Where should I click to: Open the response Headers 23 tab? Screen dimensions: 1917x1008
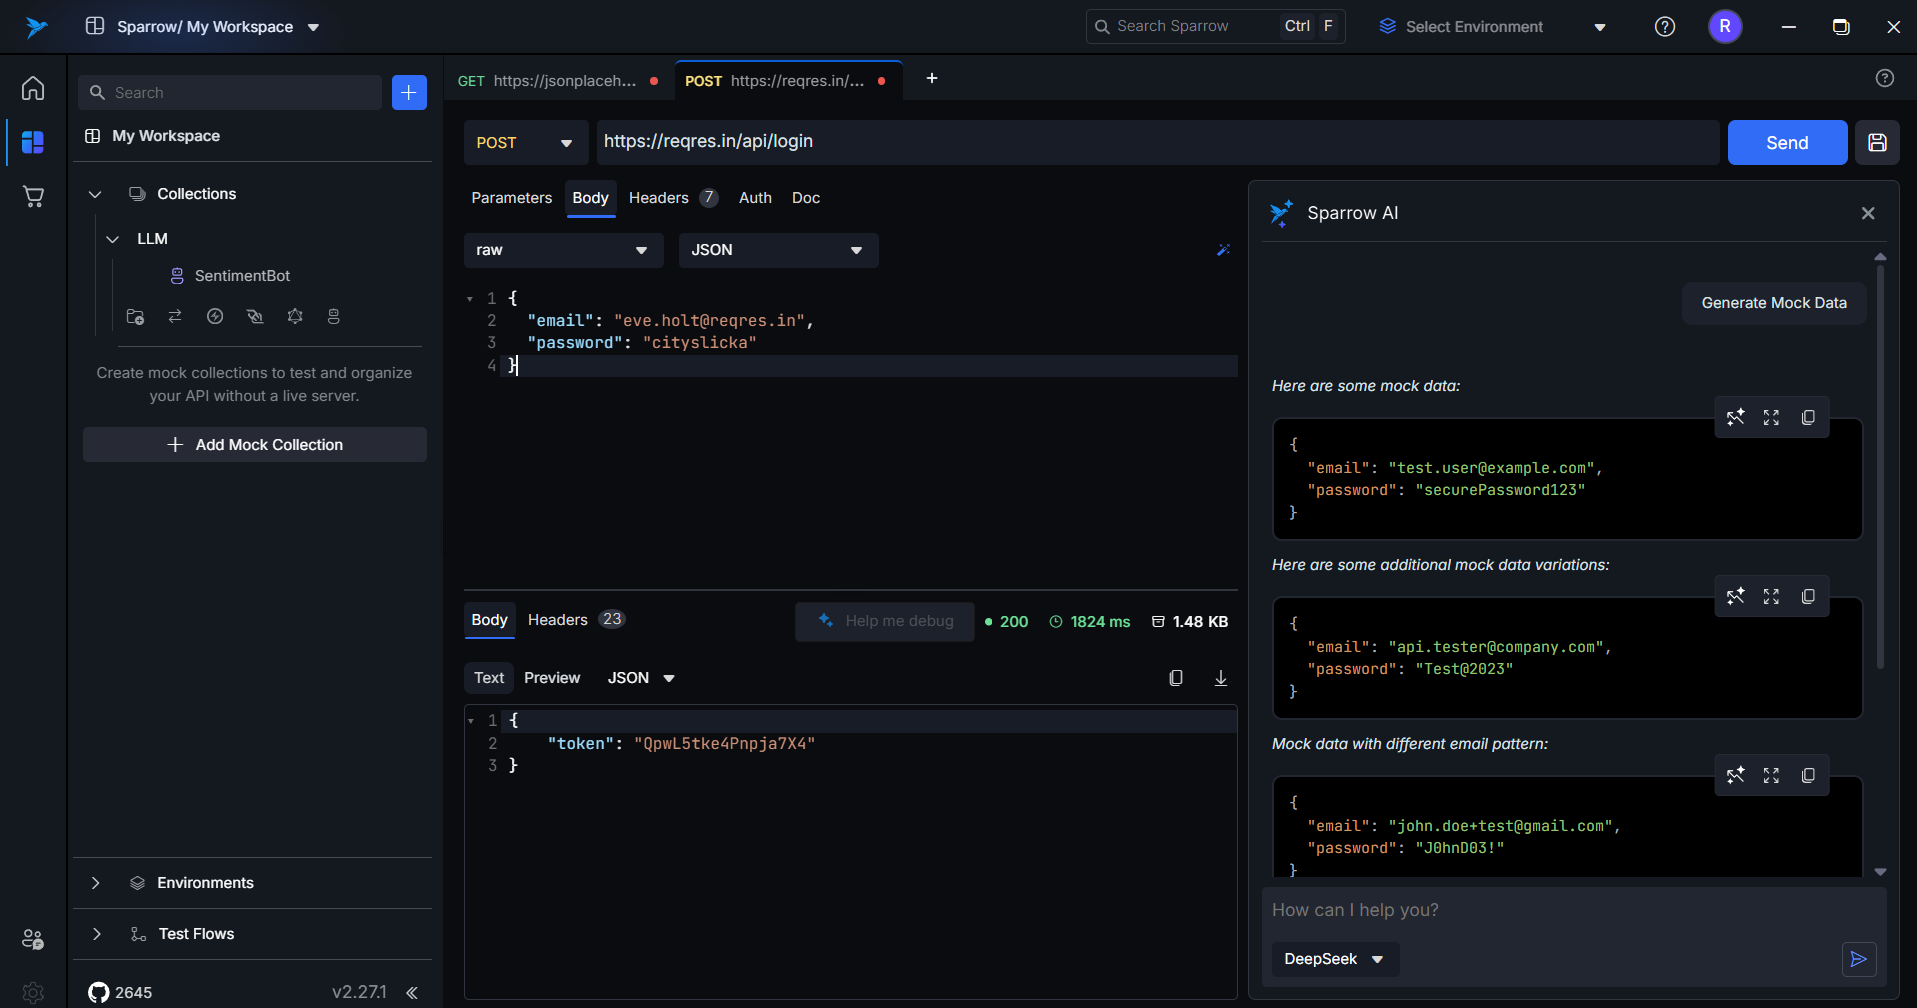pyautogui.click(x=576, y=620)
